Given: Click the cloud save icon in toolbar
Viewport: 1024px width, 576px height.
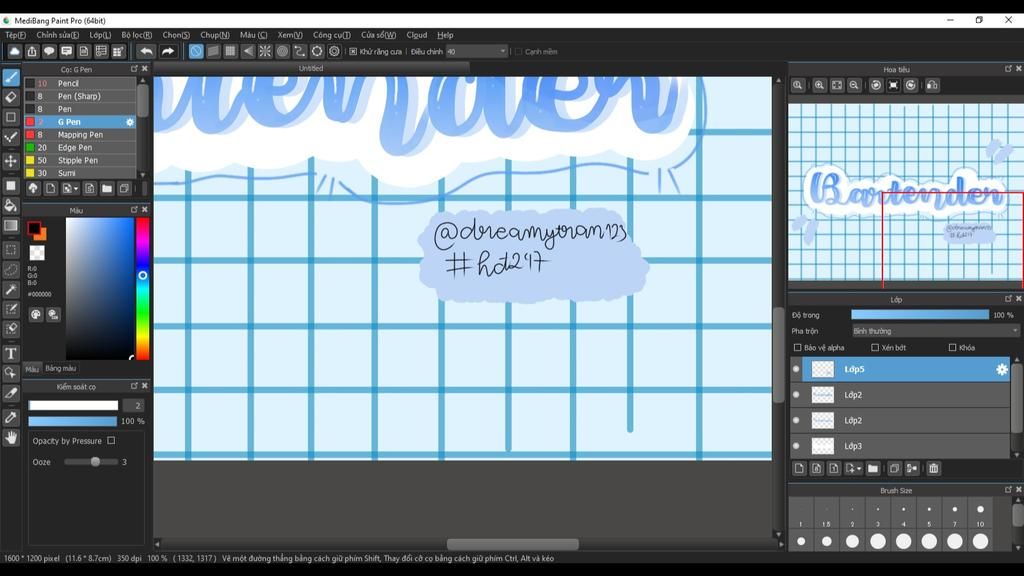Looking at the screenshot, I should (x=14, y=52).
